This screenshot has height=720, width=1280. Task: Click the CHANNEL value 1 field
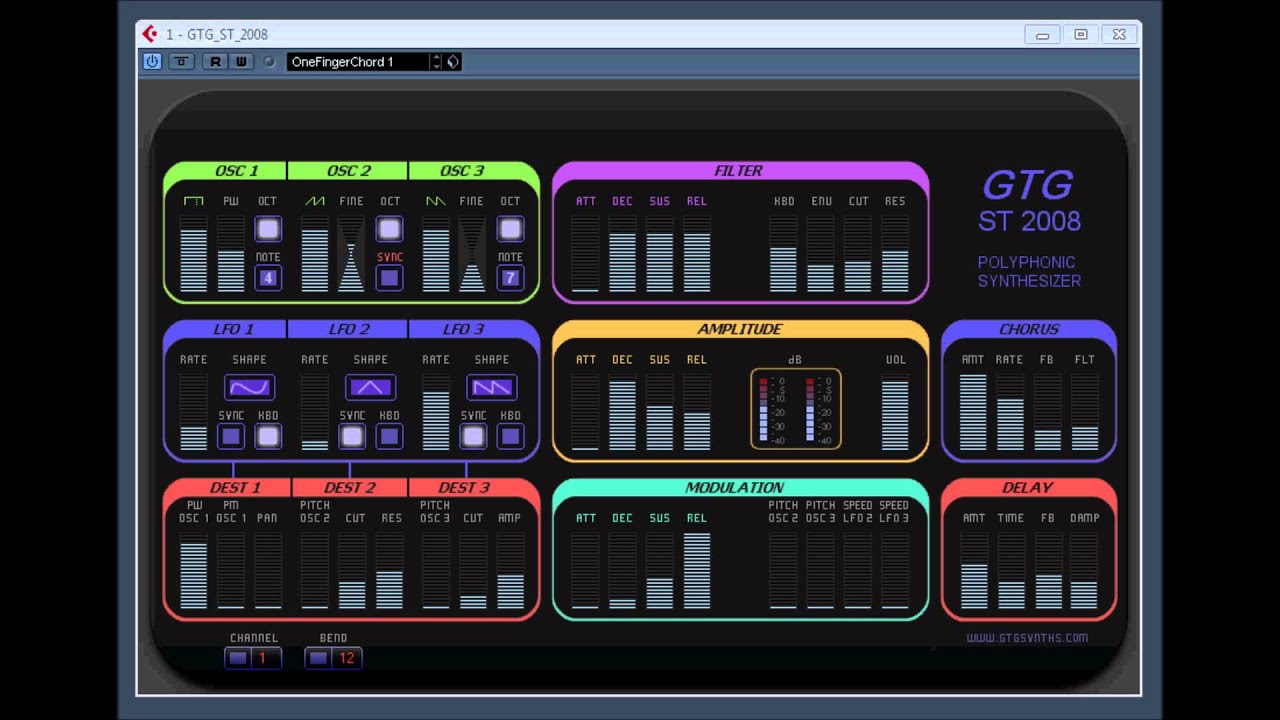pos(264,658)
